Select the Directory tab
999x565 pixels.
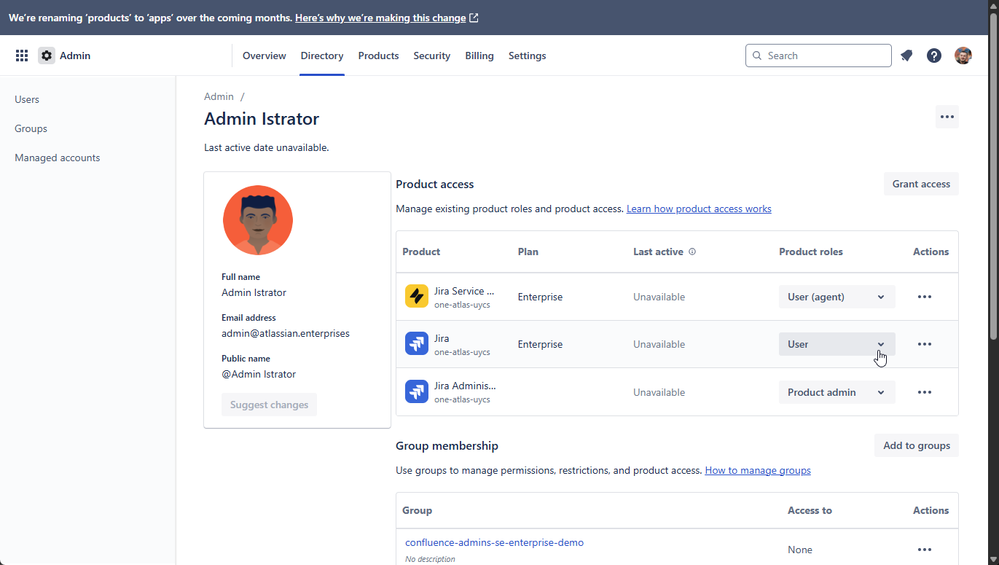pos(322,55)
